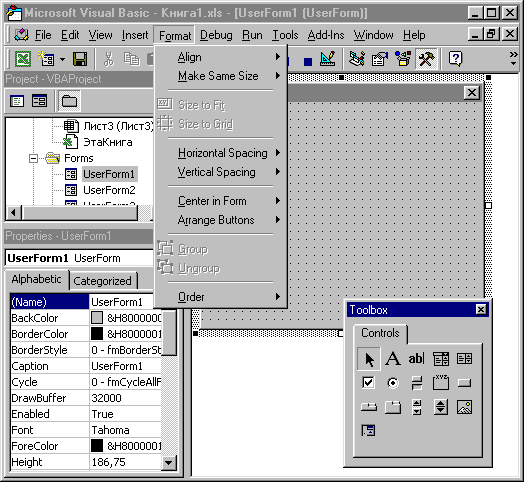
Task: Open the File menu
Action: 43,35
